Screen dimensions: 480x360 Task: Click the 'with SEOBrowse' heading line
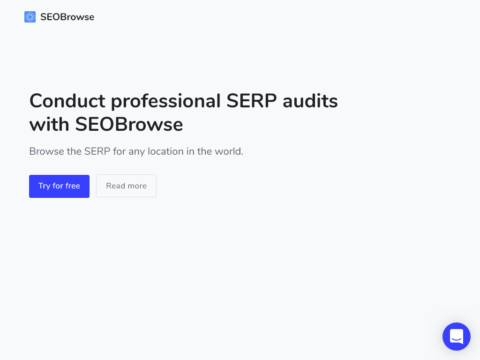pyautogui.click(x=106, y=125)
